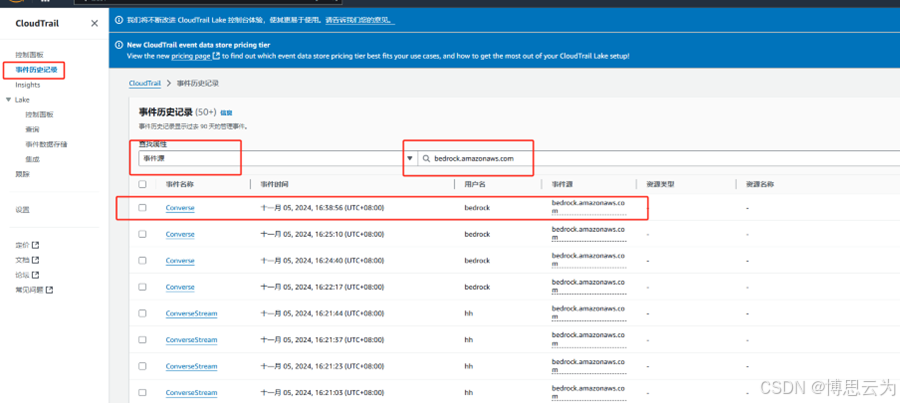Open 跟踪 in the sidebar
This screenshot has width=900, height=403.
[x=22, y=174]
